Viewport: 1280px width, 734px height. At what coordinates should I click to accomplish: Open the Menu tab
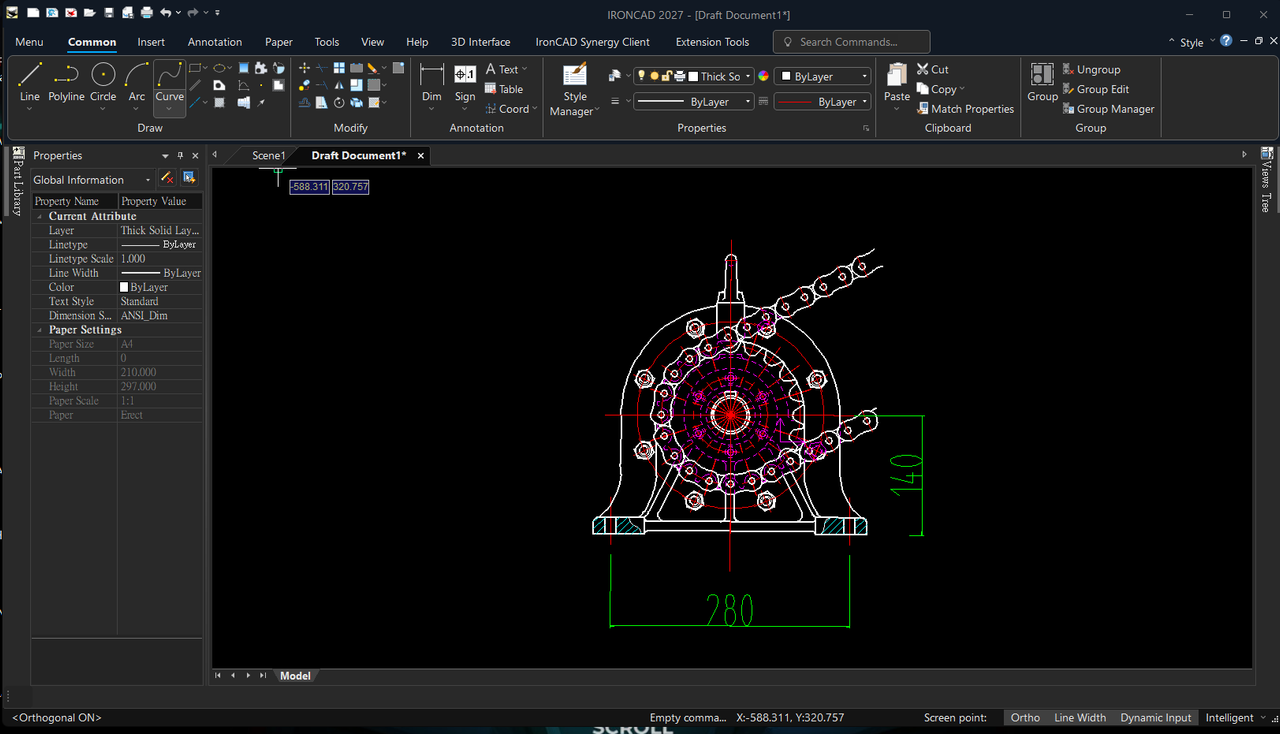tap(29, 42)
